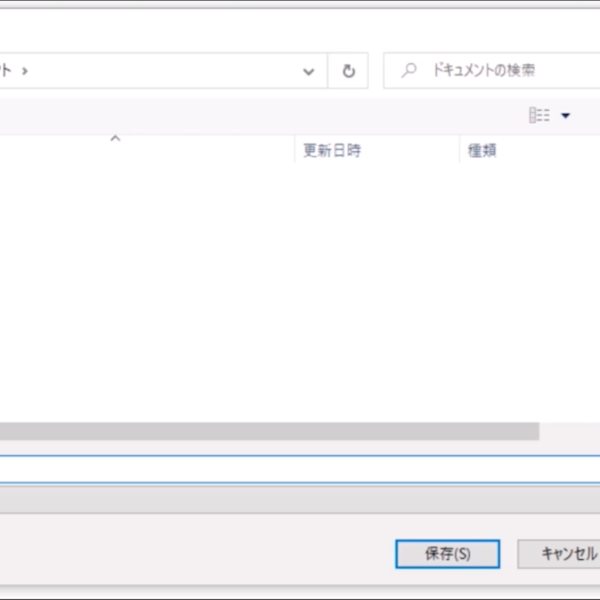
Task: Click the horizontal scrollbar thumb in the file list
Action: (x=270, y=431)
